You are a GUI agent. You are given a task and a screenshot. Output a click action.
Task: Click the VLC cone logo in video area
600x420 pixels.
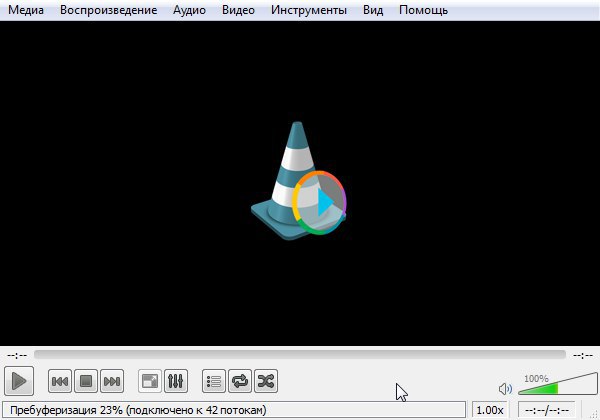(x=298, y=181)
